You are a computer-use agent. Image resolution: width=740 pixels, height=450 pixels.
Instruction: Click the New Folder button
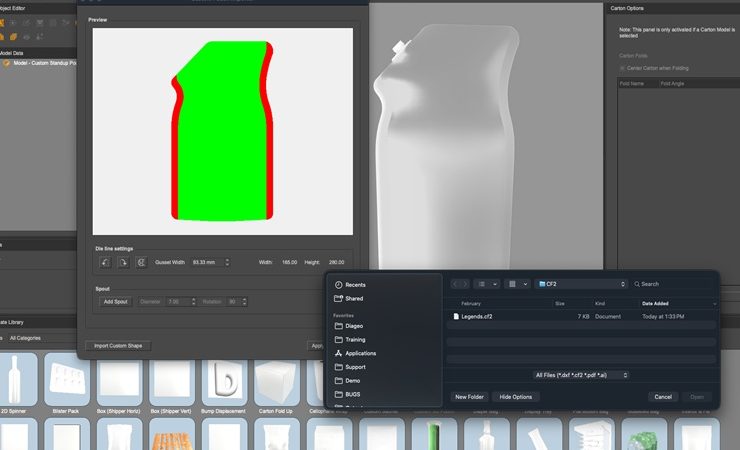click(469, 397)
